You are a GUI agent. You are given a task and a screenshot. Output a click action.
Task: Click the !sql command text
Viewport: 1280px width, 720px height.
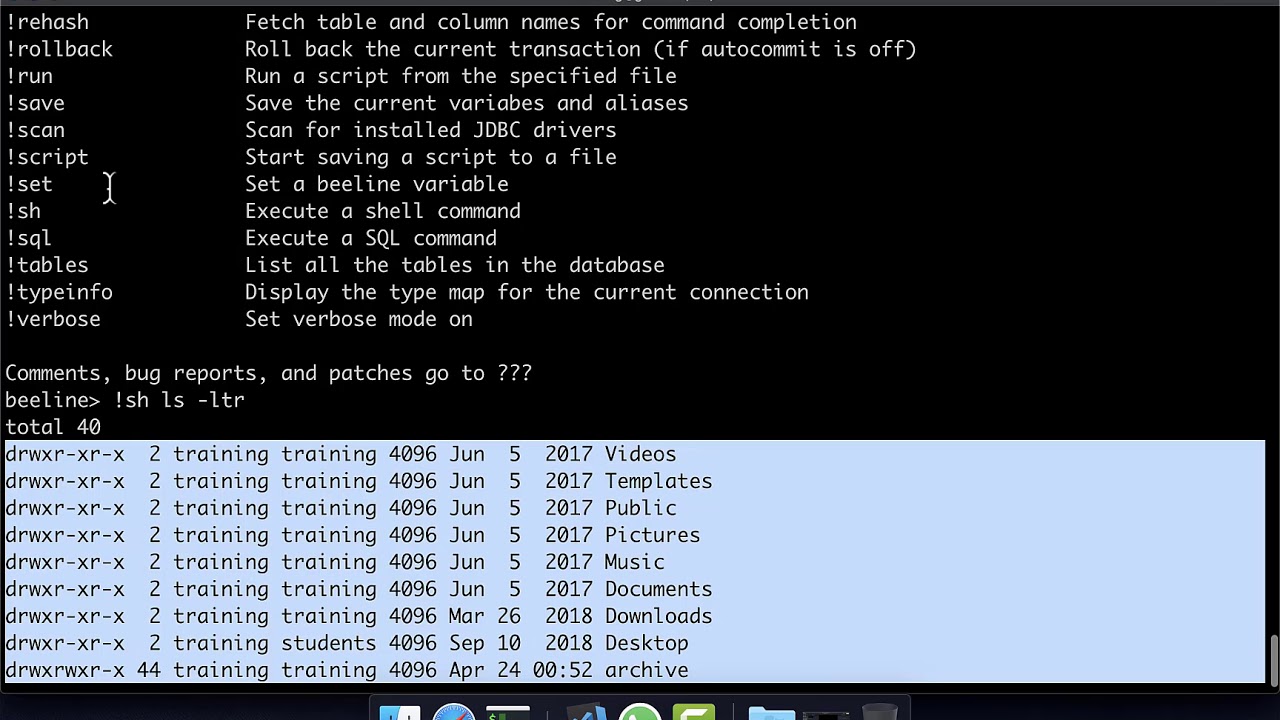pos(29,238)
